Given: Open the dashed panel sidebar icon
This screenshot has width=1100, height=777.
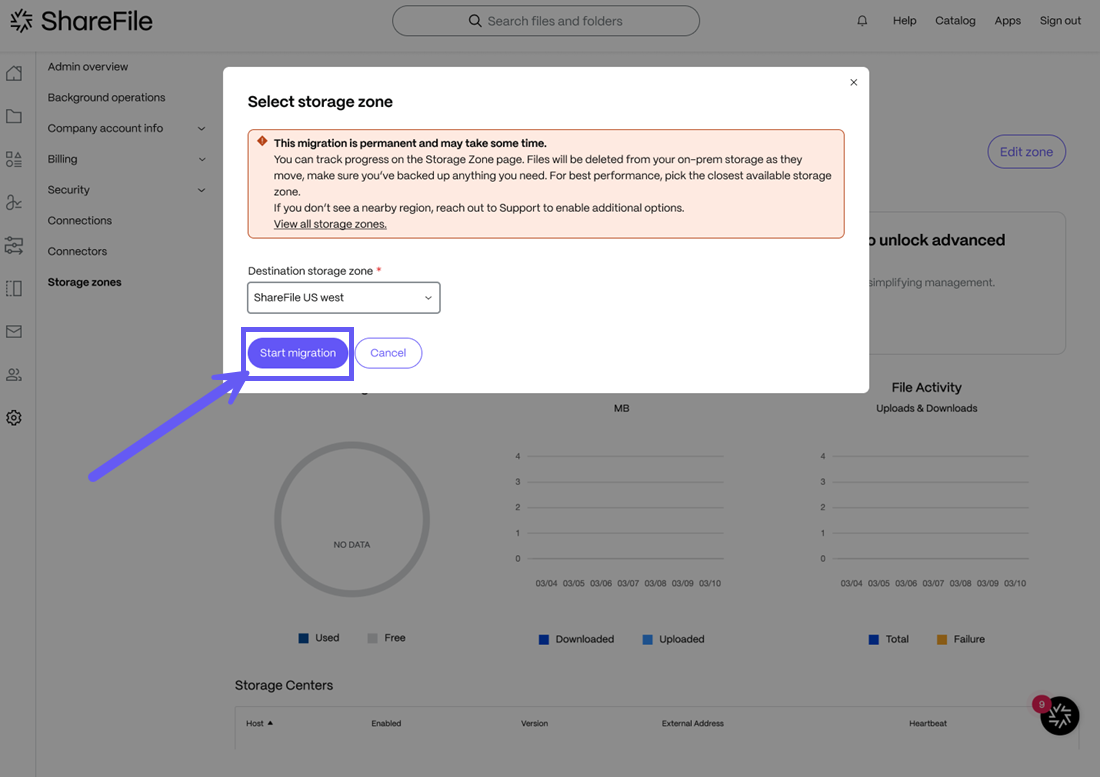Looking at the screenshot, I should pyautogui.click(x=14, y=288).
